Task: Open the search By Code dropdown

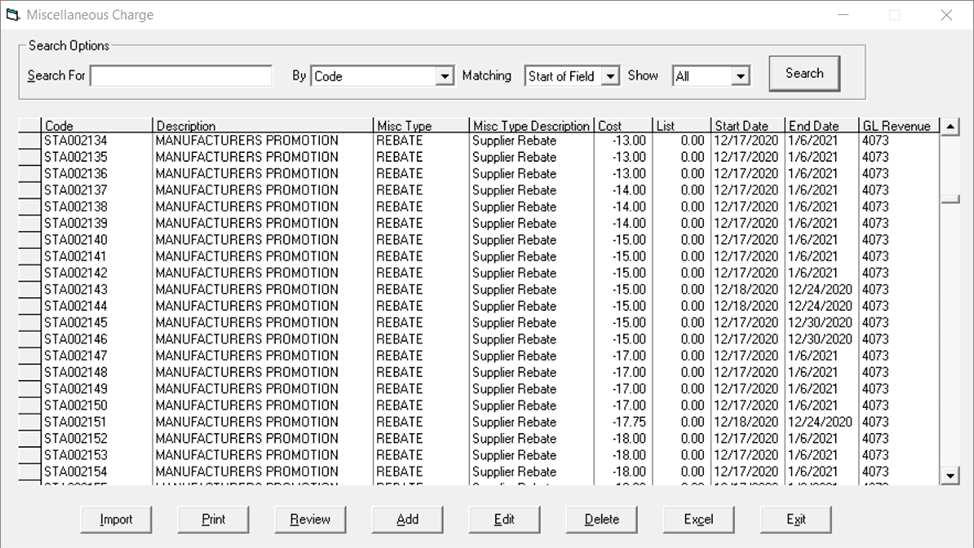Action: click(444, 77)
